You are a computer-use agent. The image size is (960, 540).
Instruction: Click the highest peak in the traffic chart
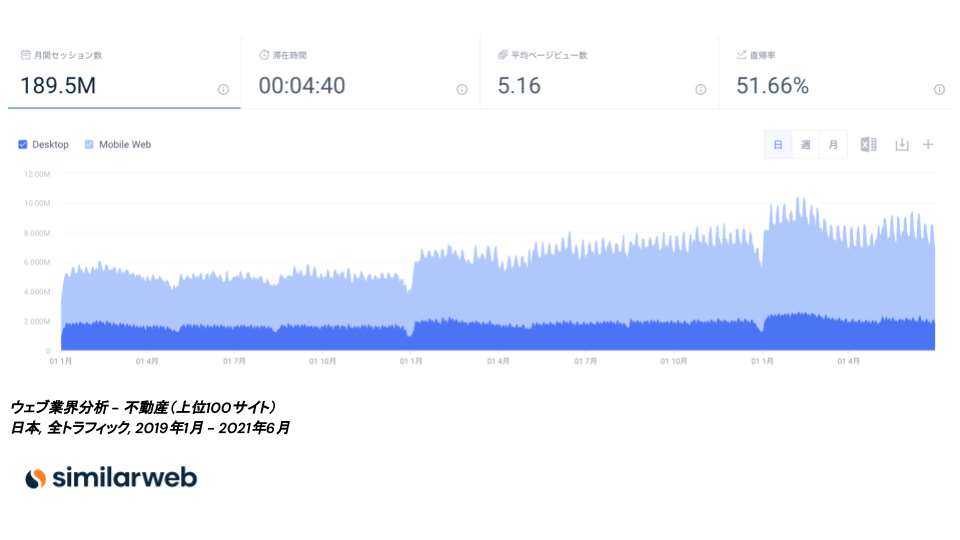[x=798, y=198]
